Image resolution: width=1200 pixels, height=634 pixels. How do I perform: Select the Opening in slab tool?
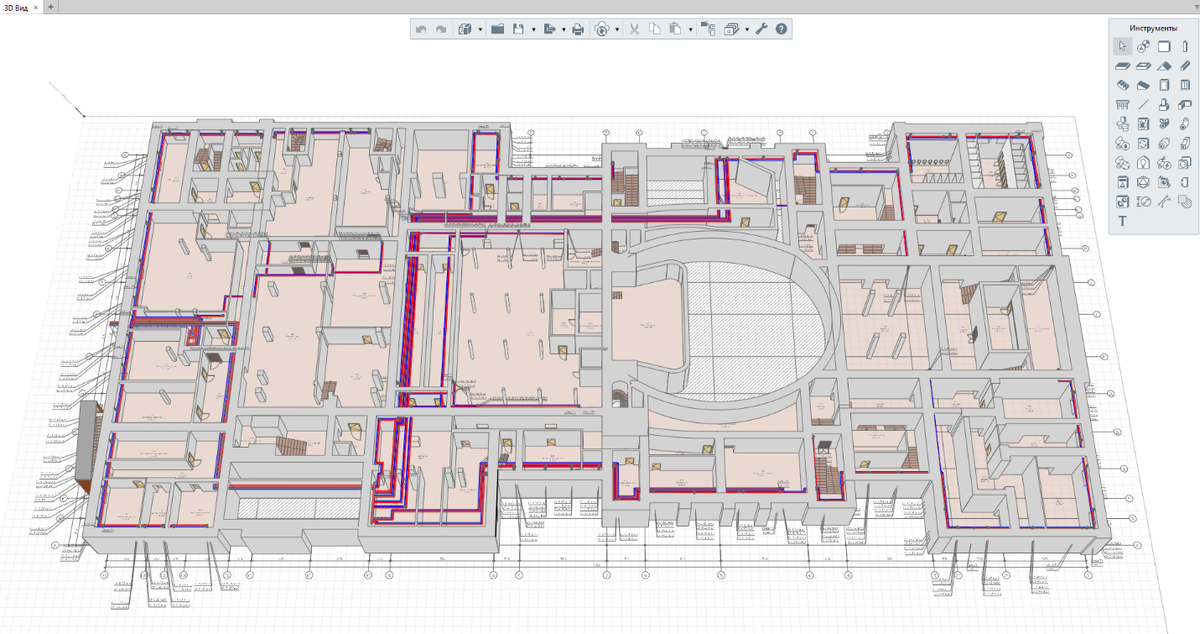coord(1143,65)
